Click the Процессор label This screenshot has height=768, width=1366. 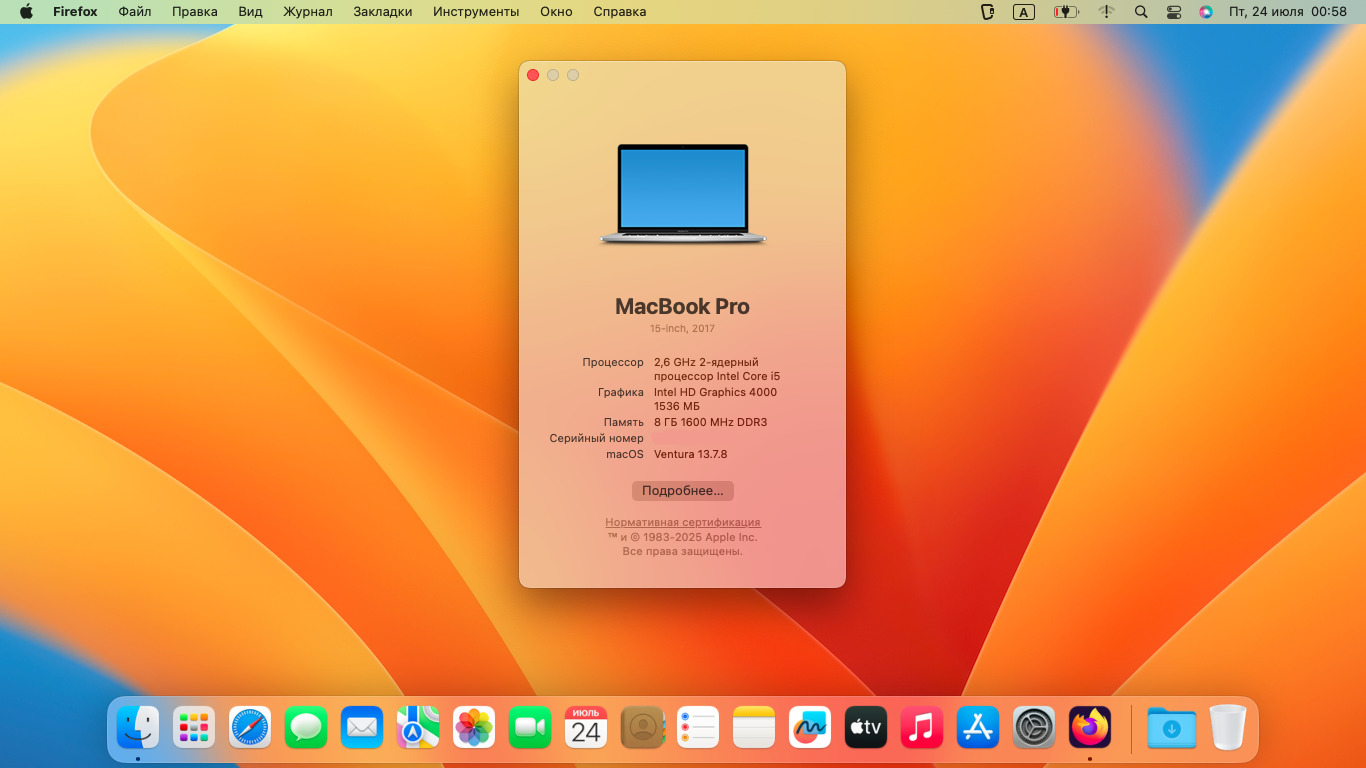(x=613, y=362)
